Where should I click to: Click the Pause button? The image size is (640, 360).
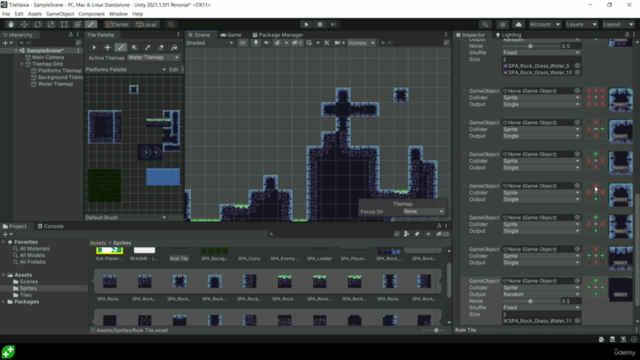click(320, 24)
